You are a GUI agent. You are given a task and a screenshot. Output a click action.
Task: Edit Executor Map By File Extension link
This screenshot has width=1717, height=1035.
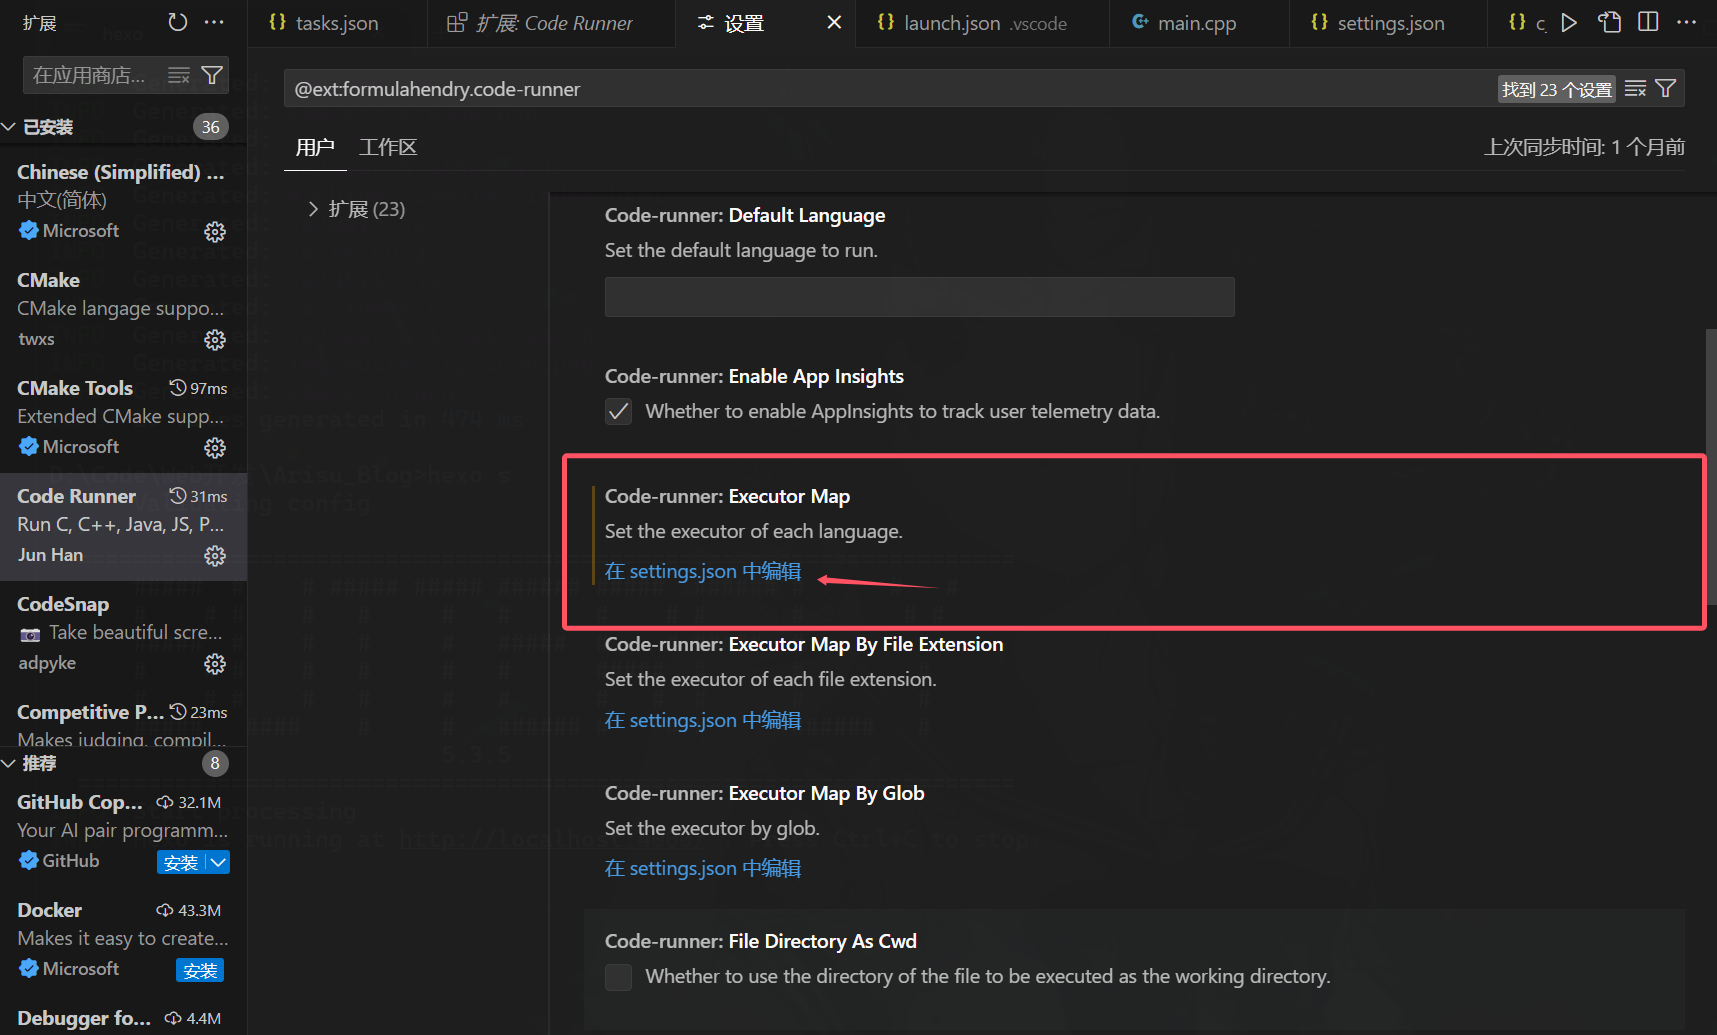tap(703, 720)
